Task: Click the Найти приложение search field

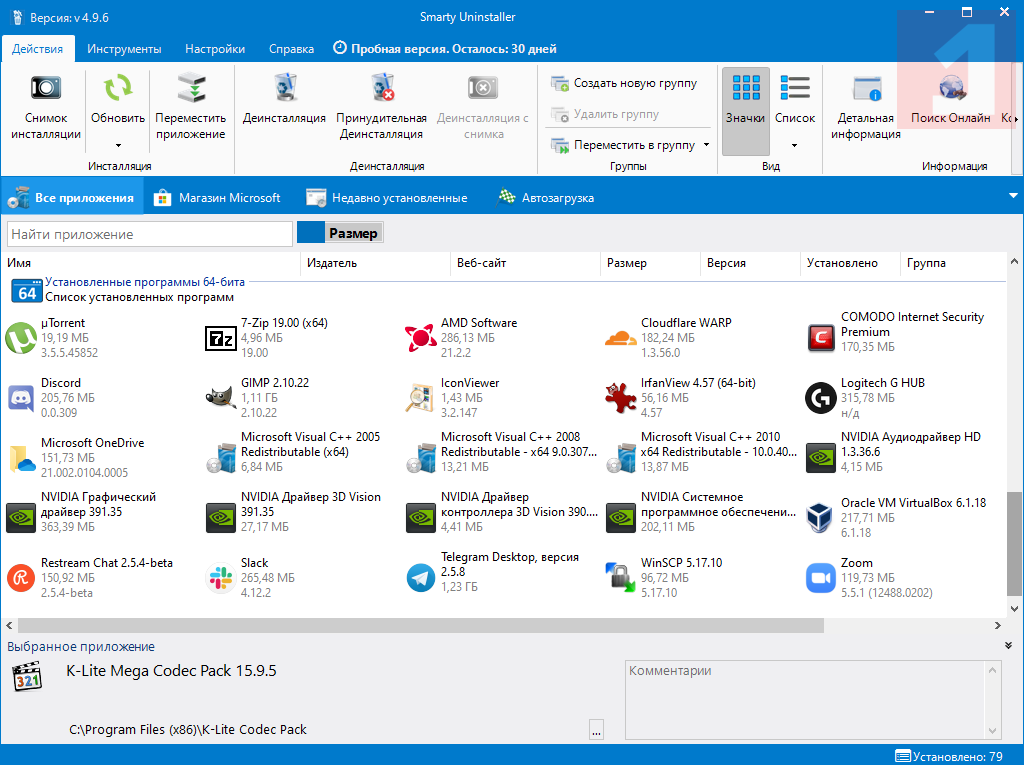Action: (150, 234)
